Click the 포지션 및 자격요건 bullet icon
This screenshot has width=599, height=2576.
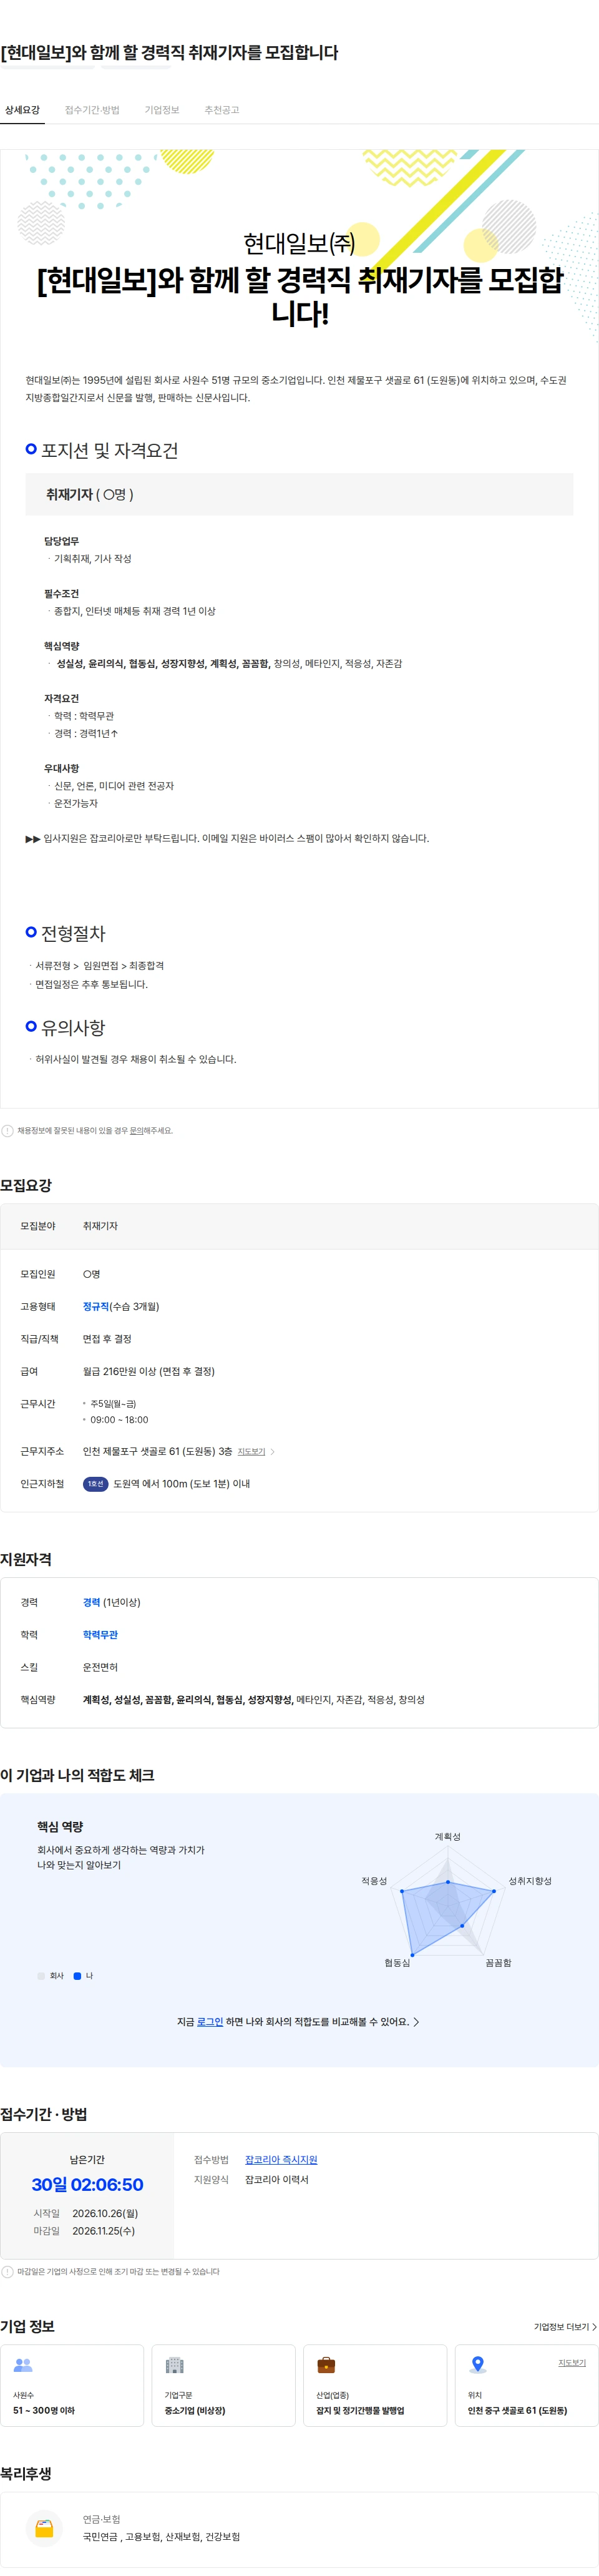tap(31, 449)
